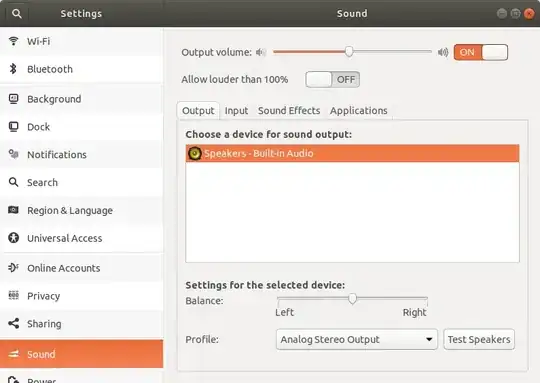
Task: Select Speakers - Built-in Audio device
Action: (352, 153)
